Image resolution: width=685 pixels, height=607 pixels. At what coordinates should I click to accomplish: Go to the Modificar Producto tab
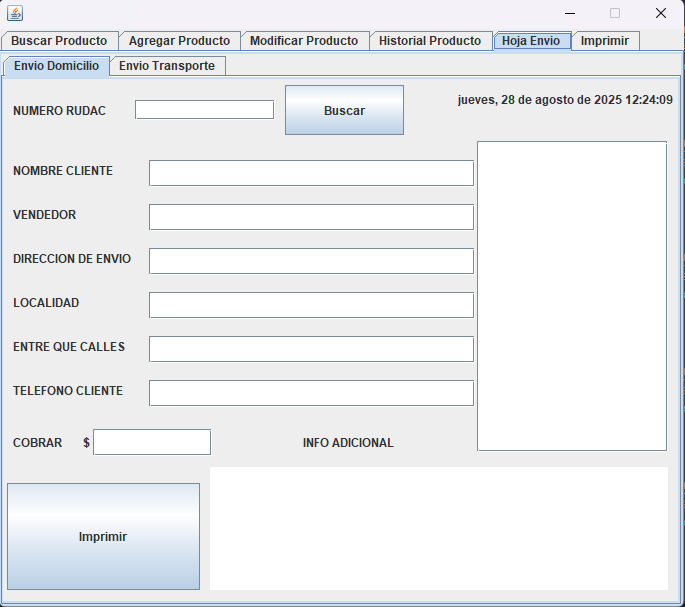[x=304, y=41]
